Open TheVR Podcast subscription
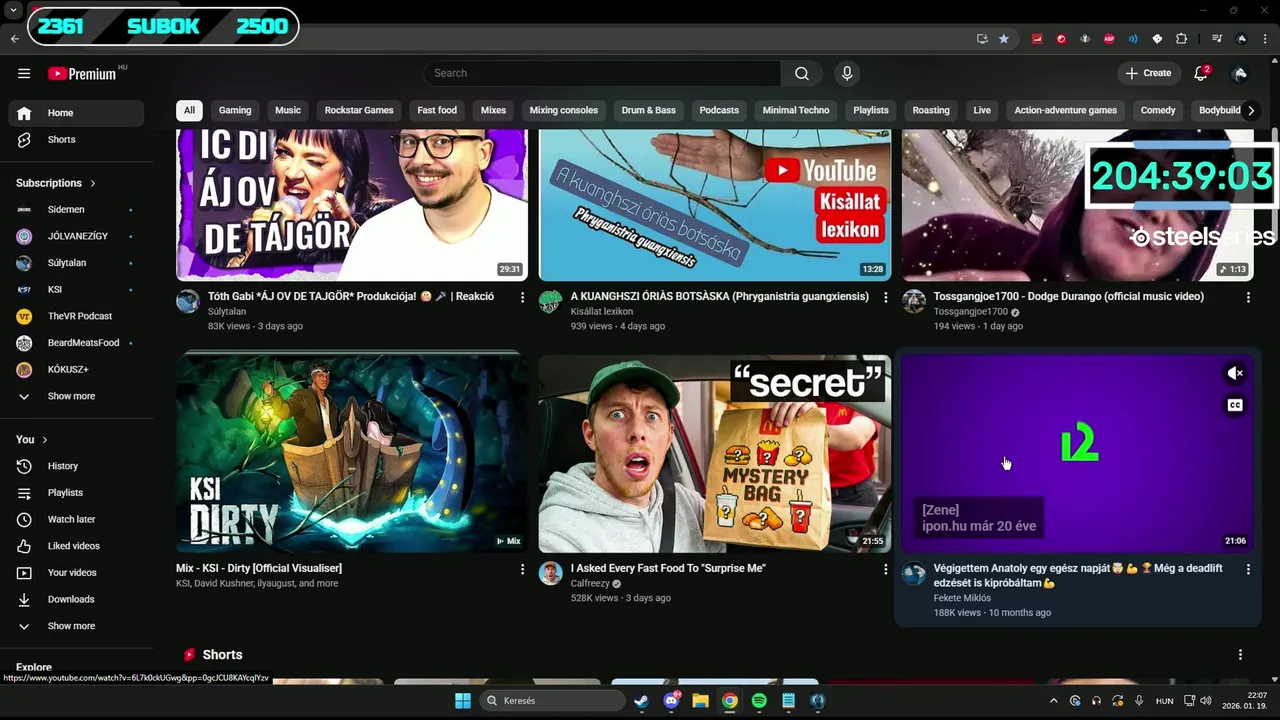Screen dimensions: 1280x720 coord(76,316)
